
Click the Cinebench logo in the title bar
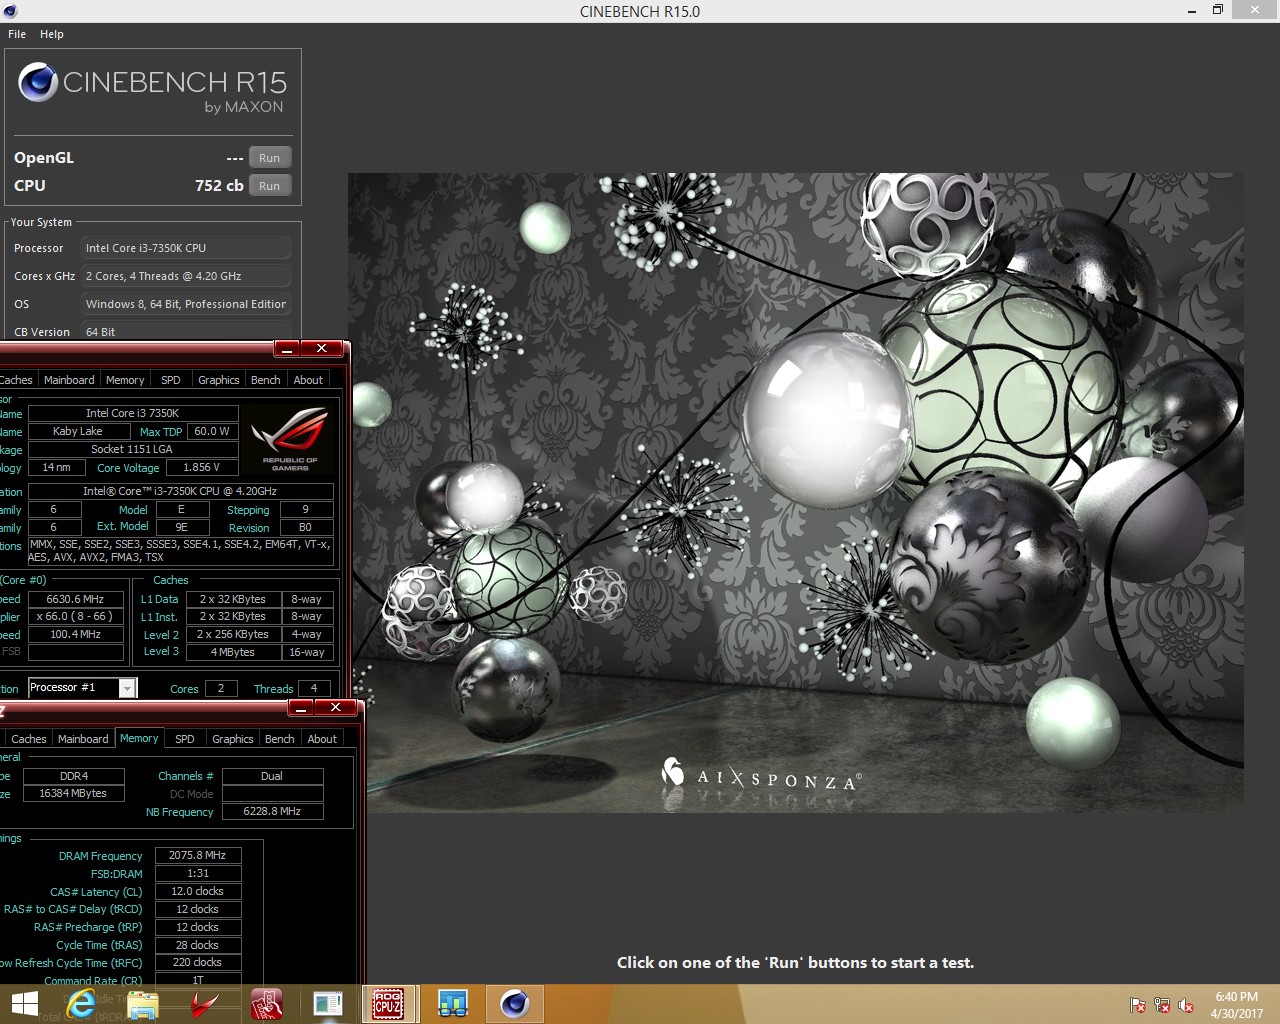coord(11,11)
